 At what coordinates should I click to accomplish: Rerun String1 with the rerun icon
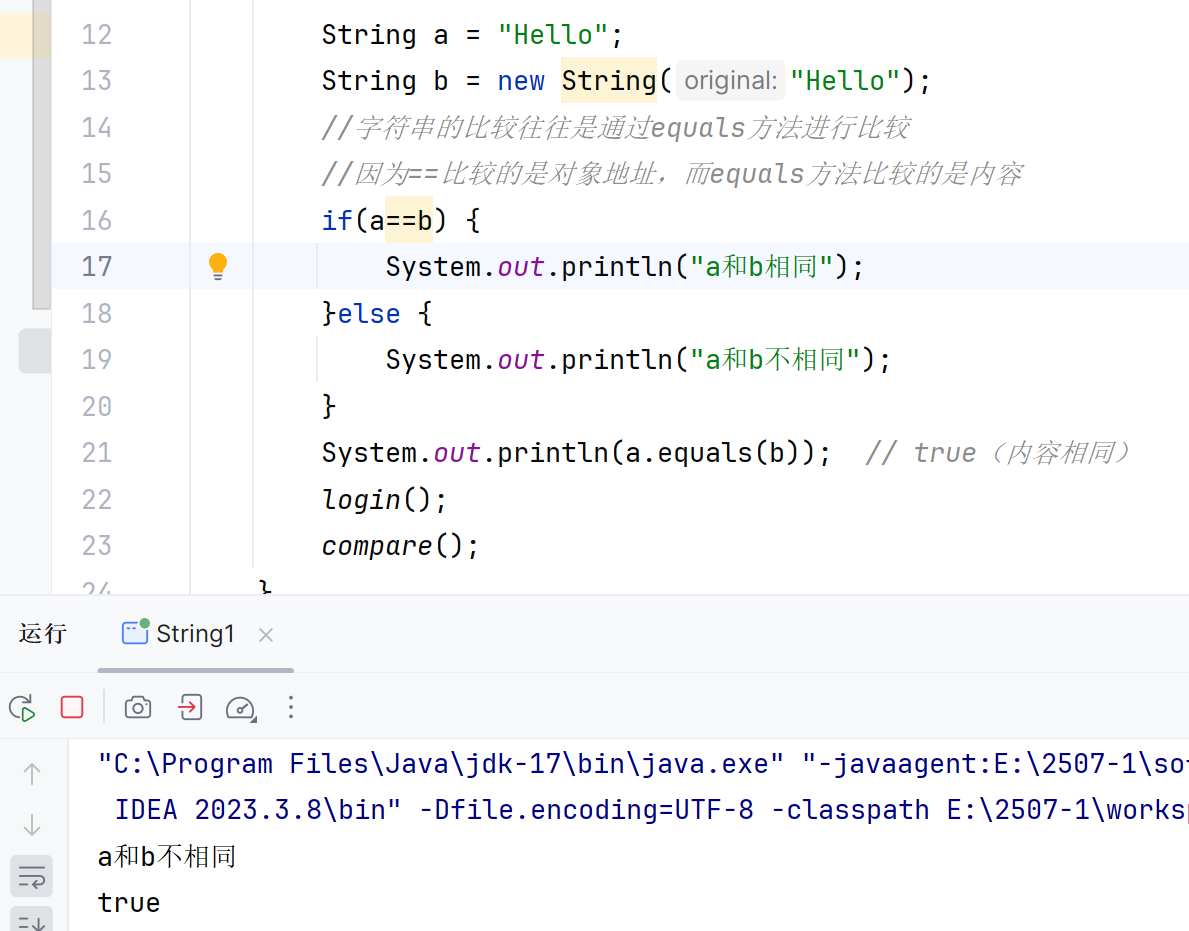coord(22,708)
